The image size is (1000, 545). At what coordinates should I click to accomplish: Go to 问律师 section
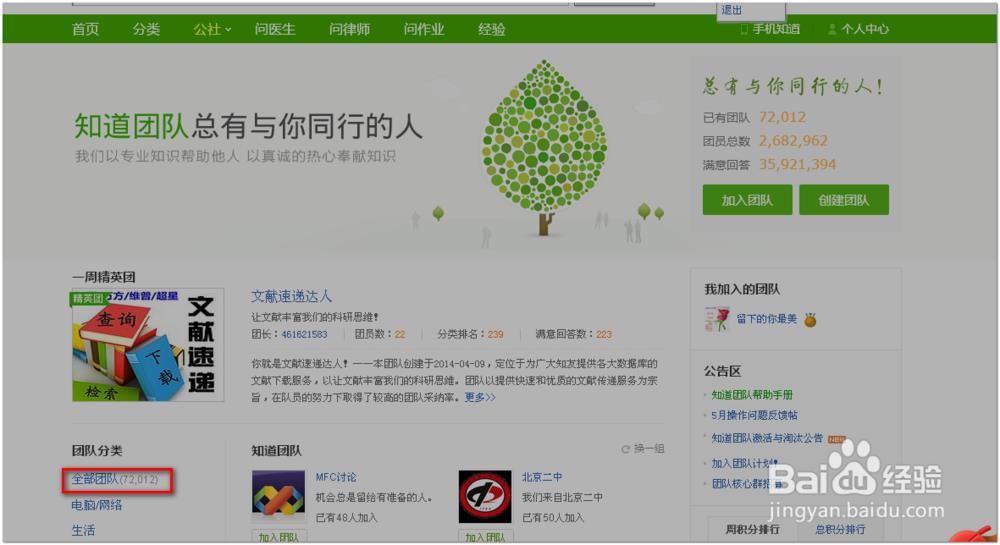pos(349,29)
